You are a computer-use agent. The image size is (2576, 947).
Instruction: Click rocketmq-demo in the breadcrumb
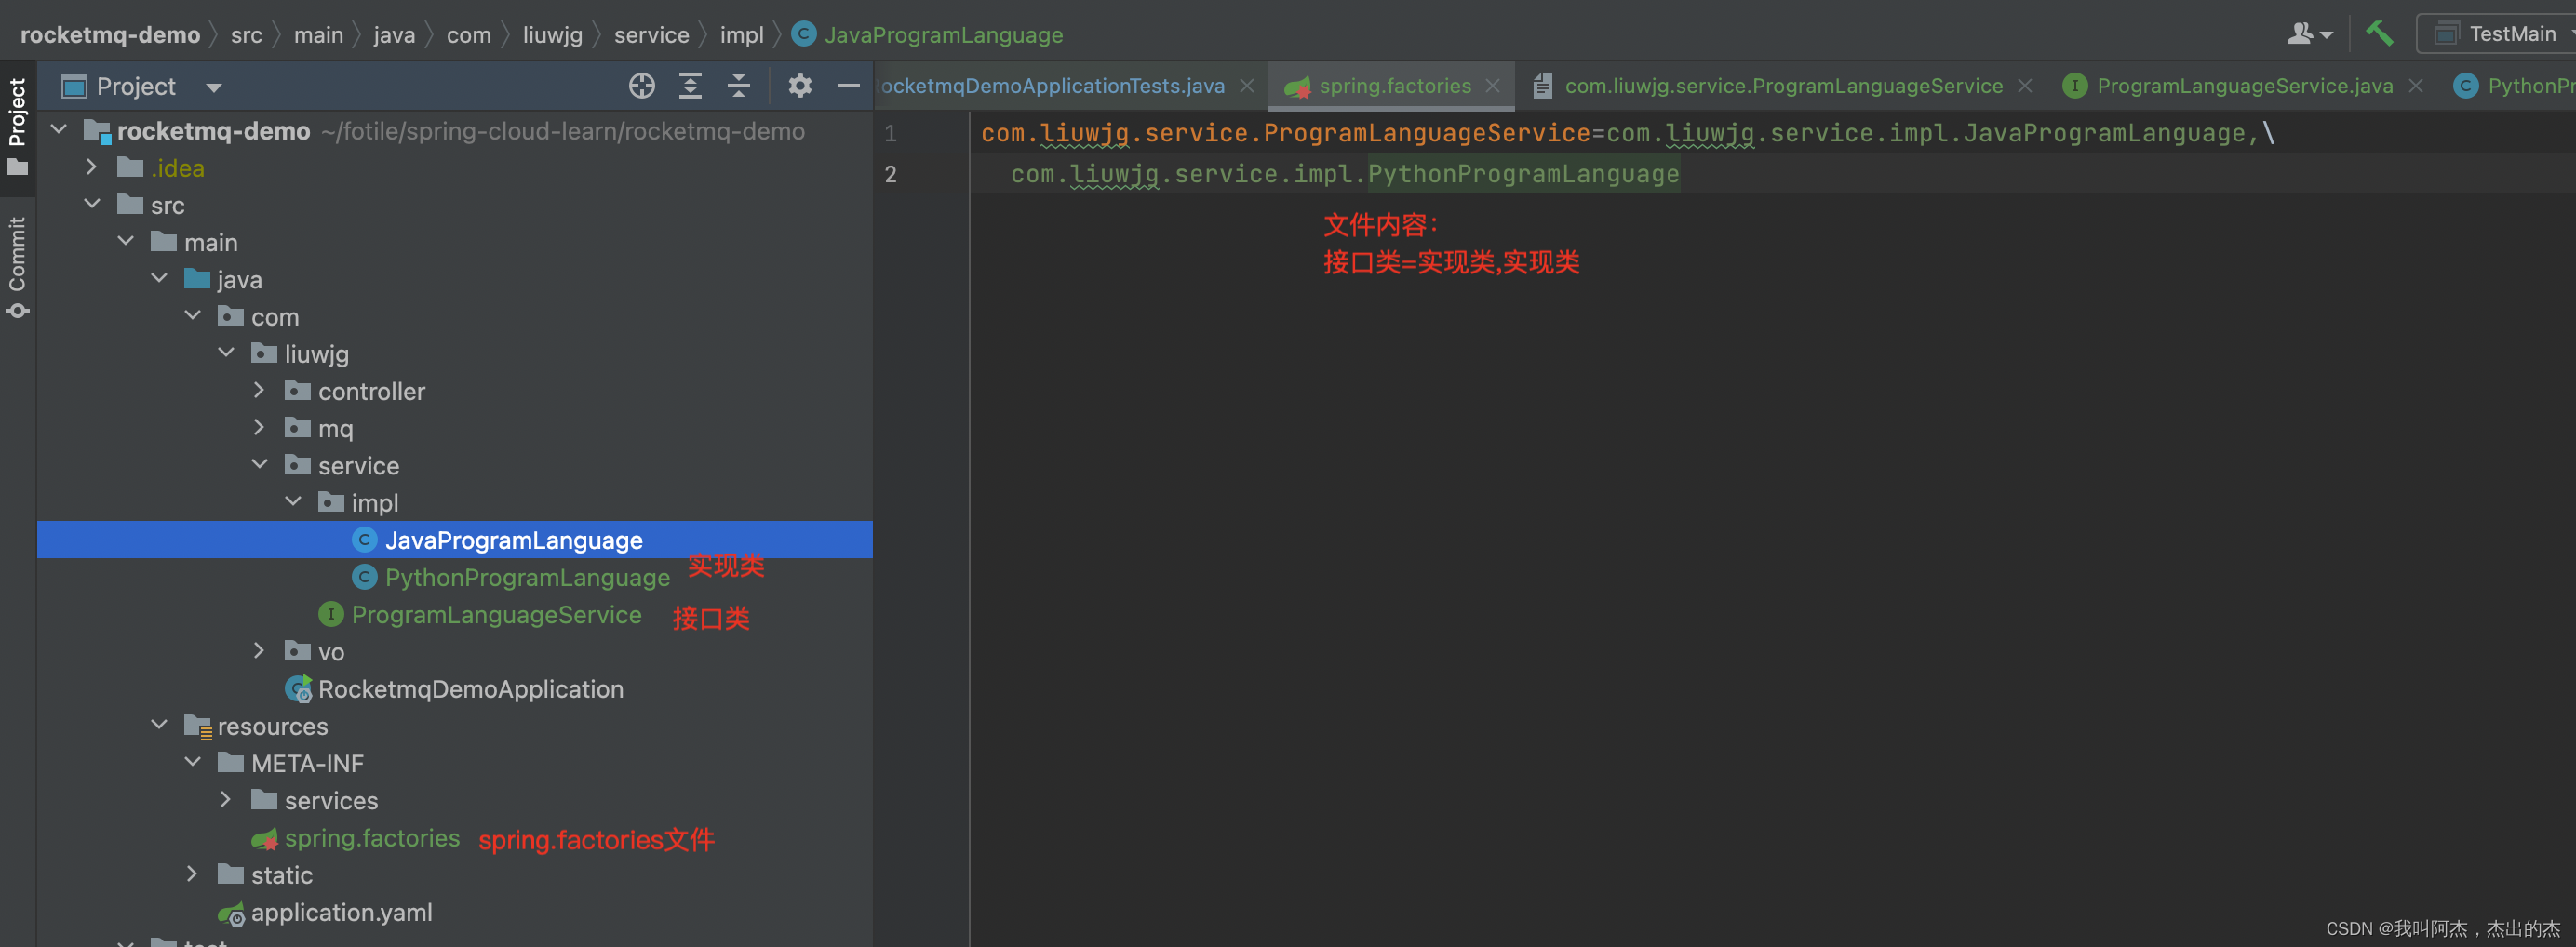click(x=110, y=34)
